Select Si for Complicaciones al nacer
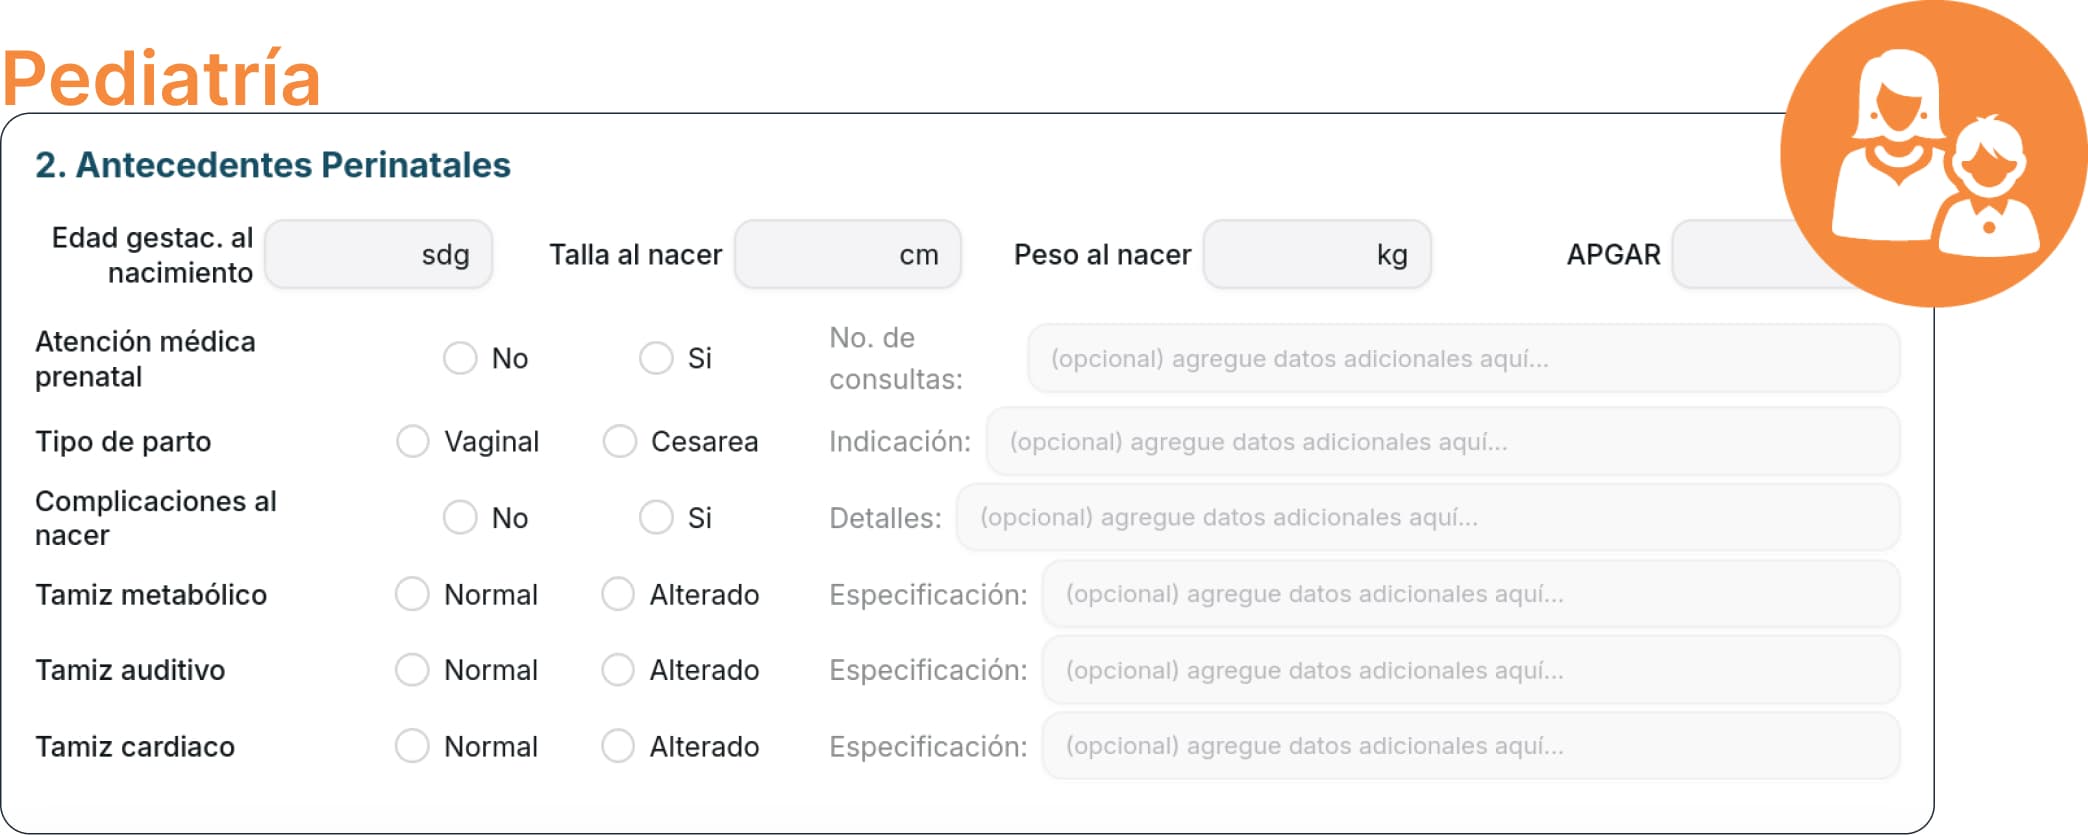 (x=656, y=517)
